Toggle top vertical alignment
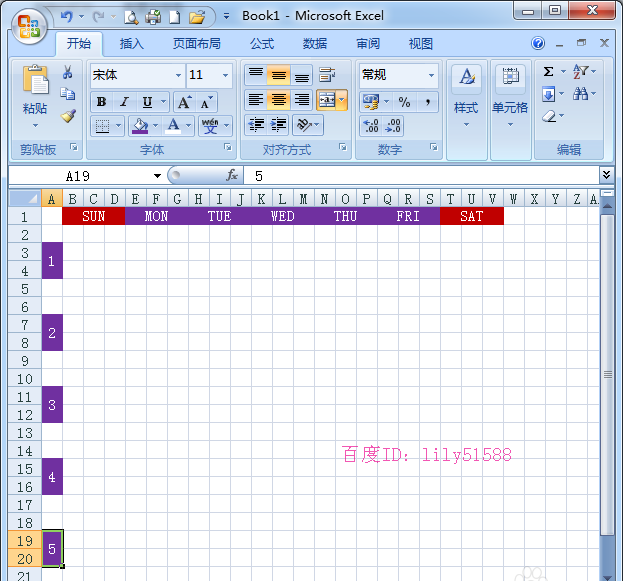 (x=256, y=74)
